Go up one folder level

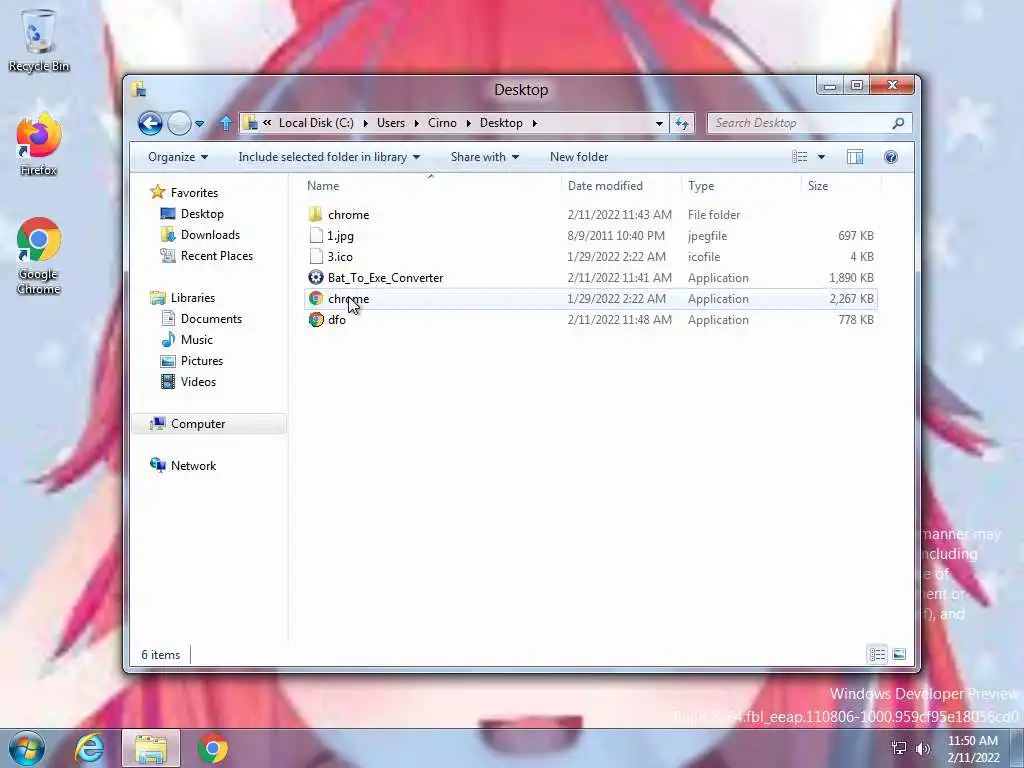tap(226, 123)
